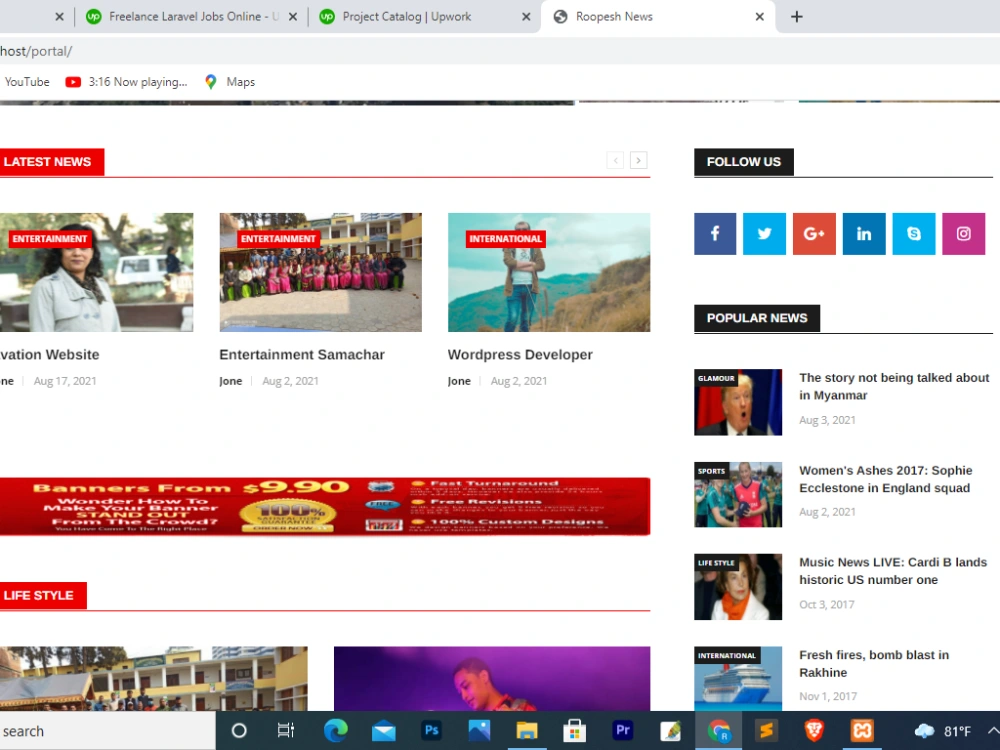Launch Photoshop from taskbar

point(431,731)
